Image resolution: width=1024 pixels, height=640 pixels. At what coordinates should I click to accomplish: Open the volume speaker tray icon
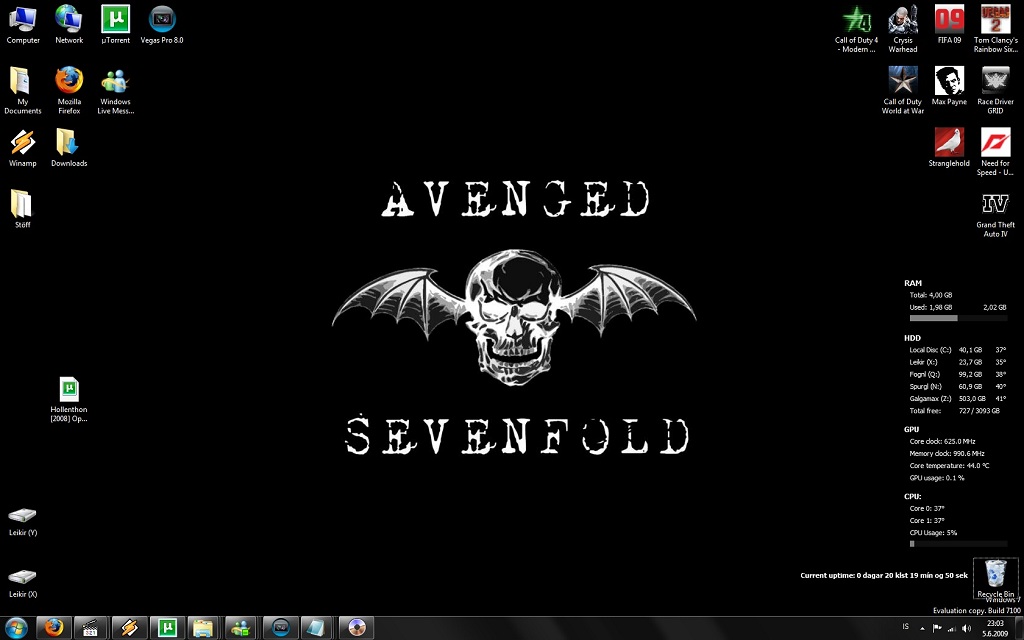[967, 628]
